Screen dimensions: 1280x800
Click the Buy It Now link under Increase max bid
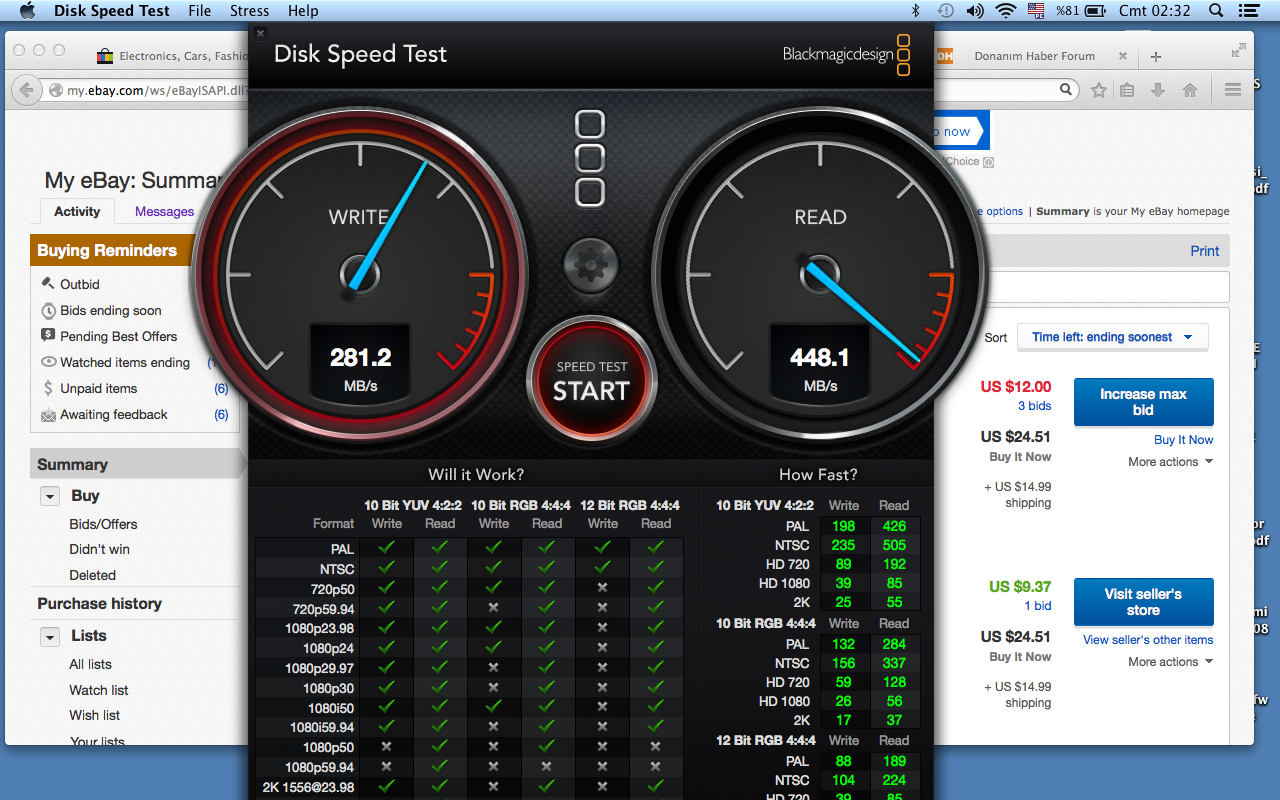(x=1184, y=440)
